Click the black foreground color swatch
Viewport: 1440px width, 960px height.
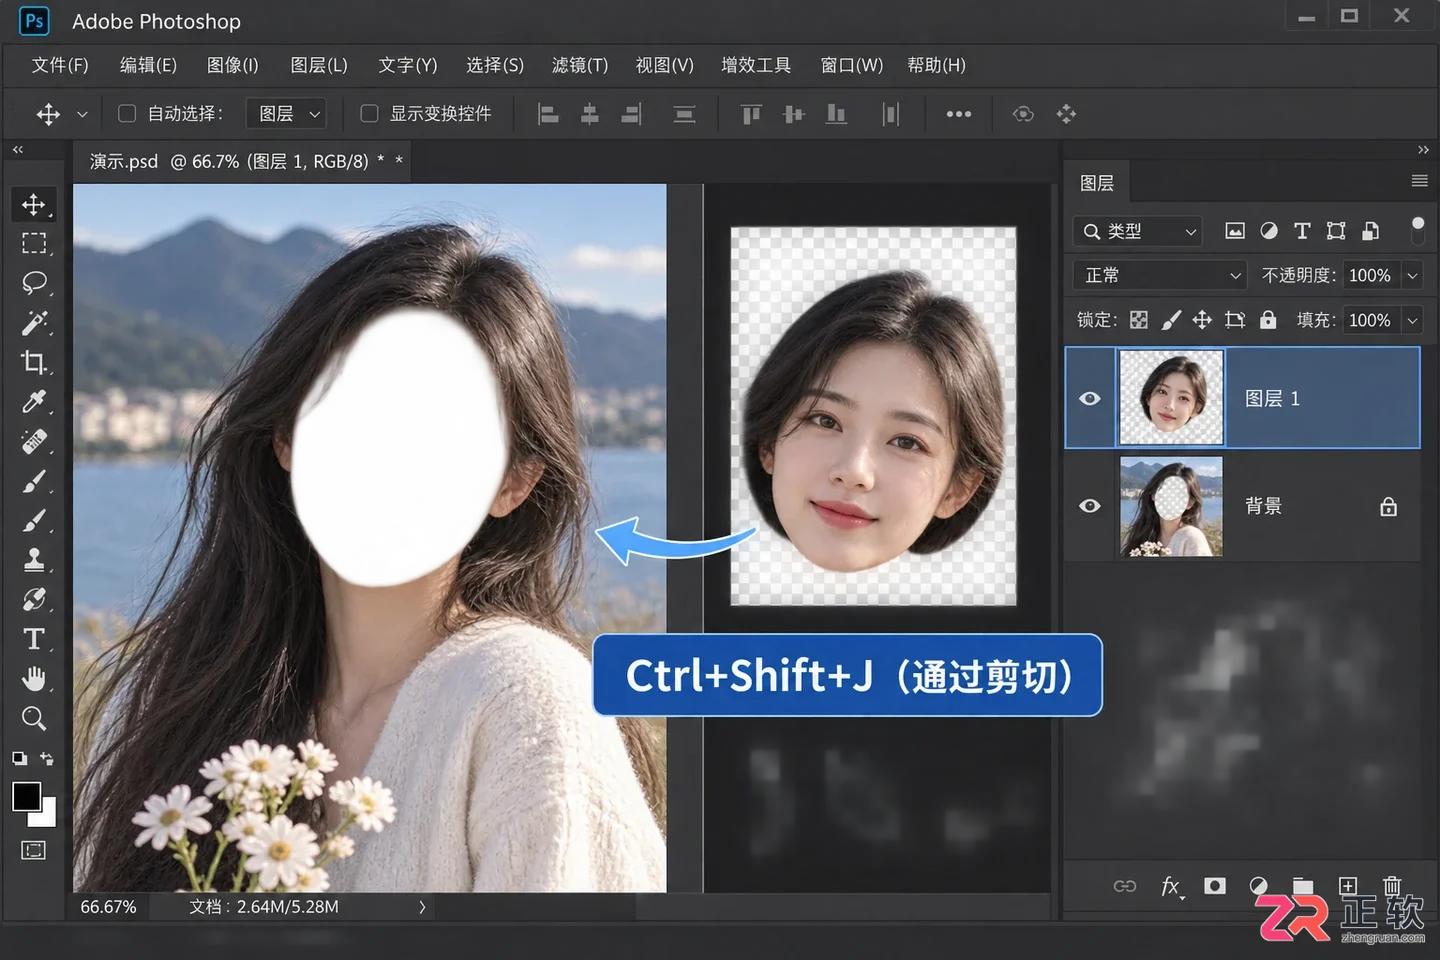tap(25, 796)
